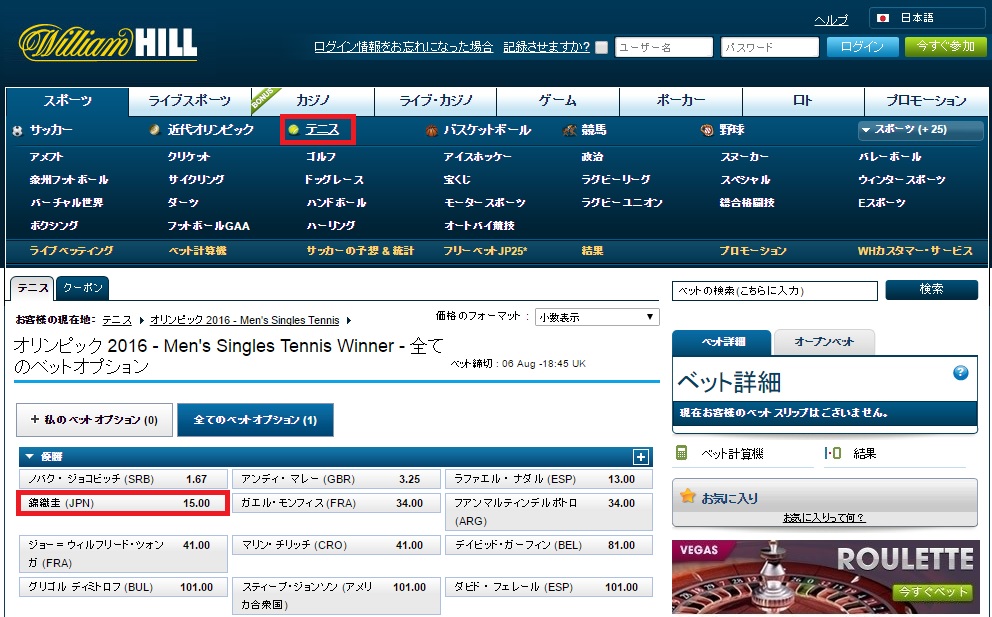The image size is (992, 617).
Task: Open the アイスホッケー sport link
Action: (x=478, y=156)
